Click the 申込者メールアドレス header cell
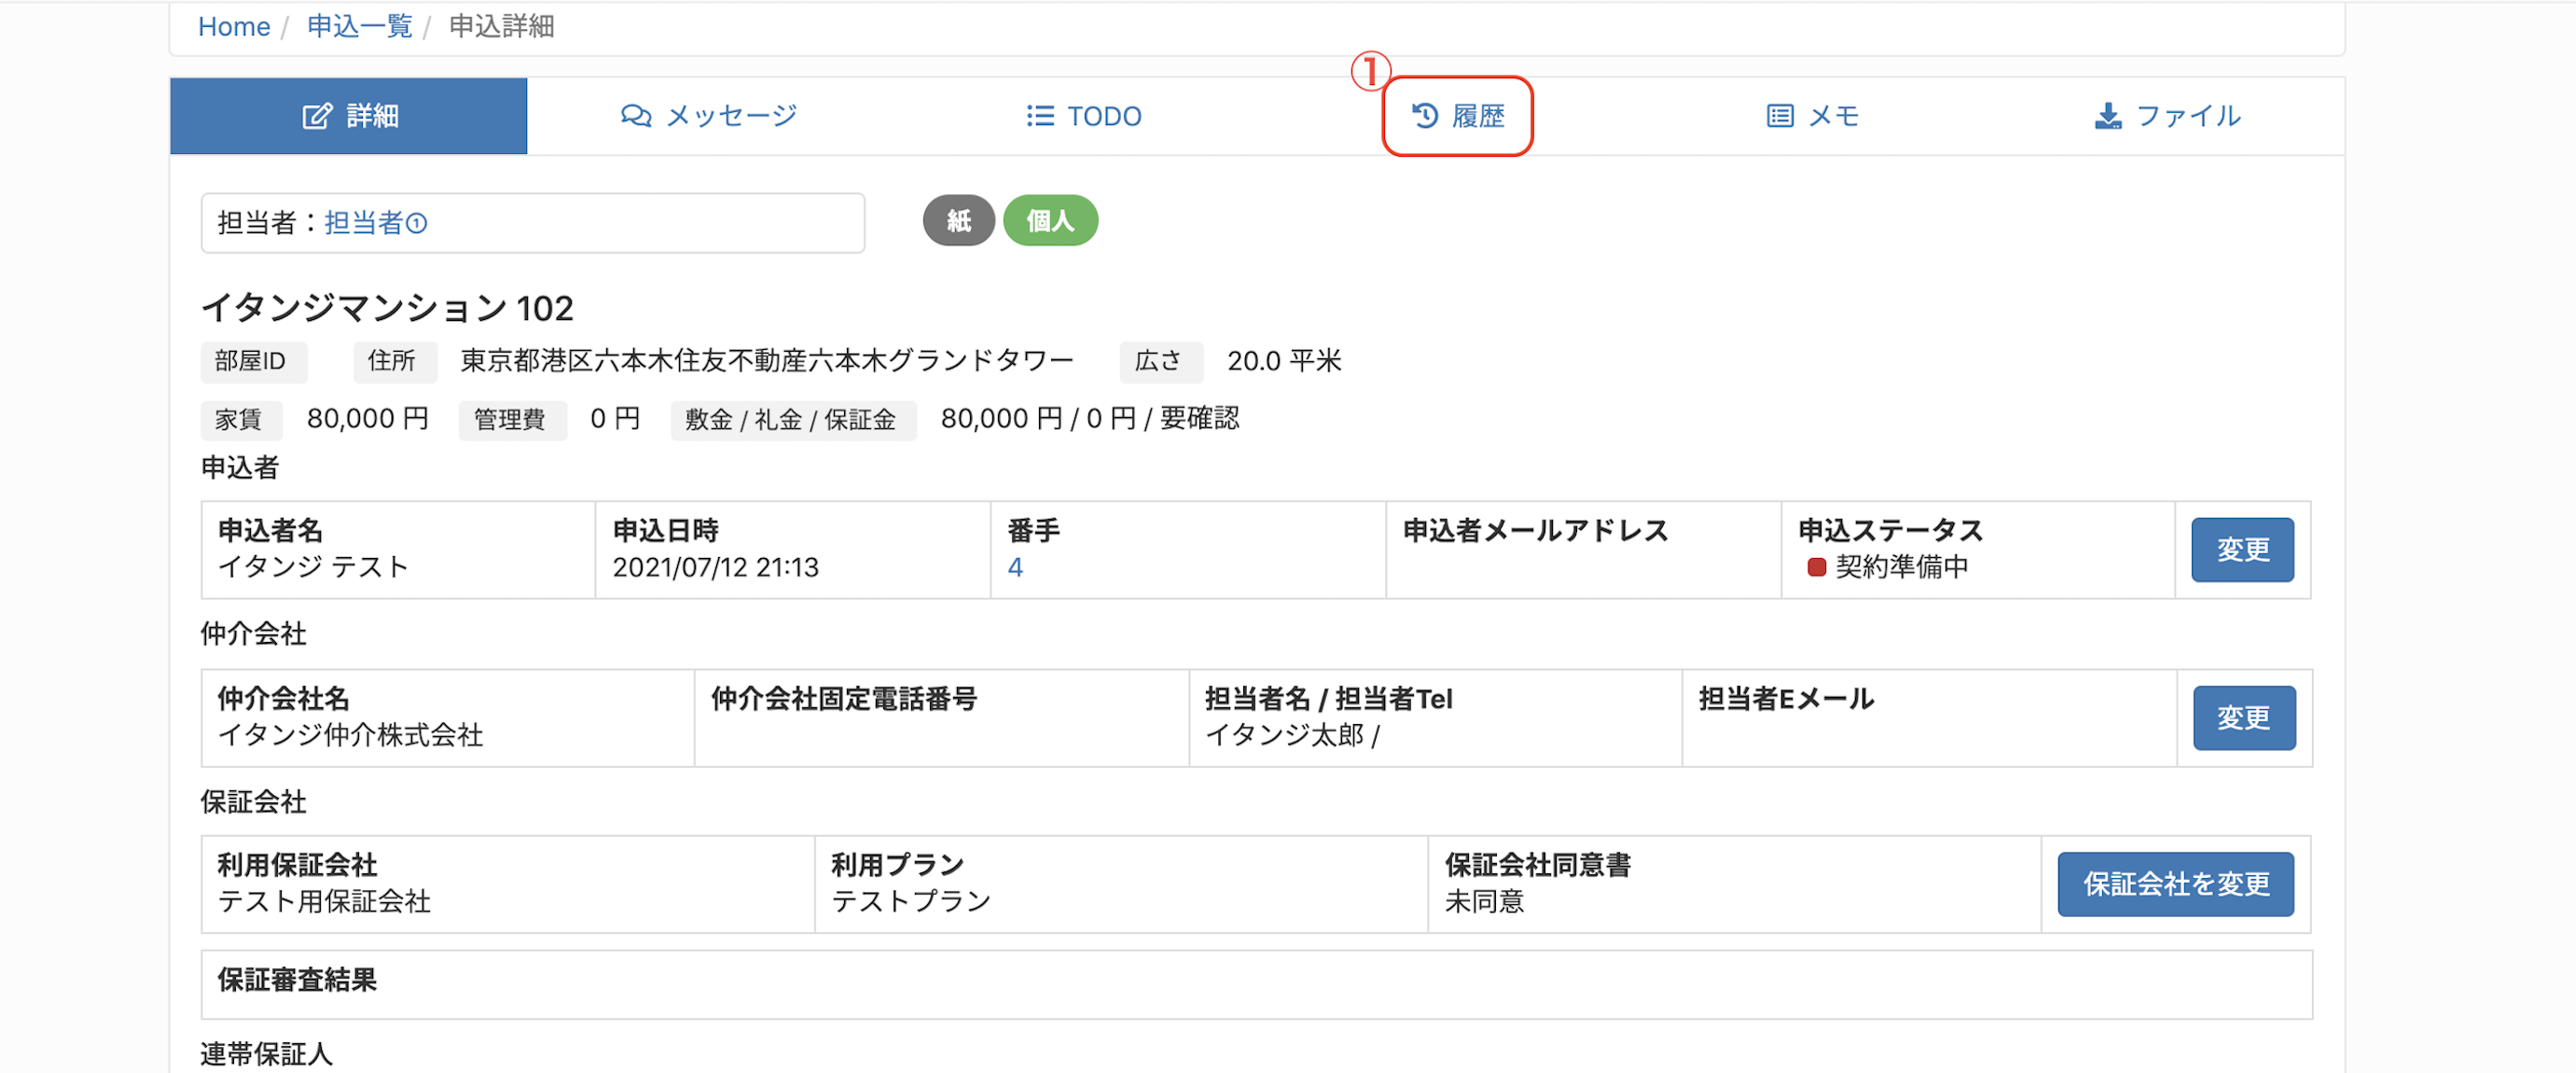Screen dimensions: 2576x1073 point(1583,550)
